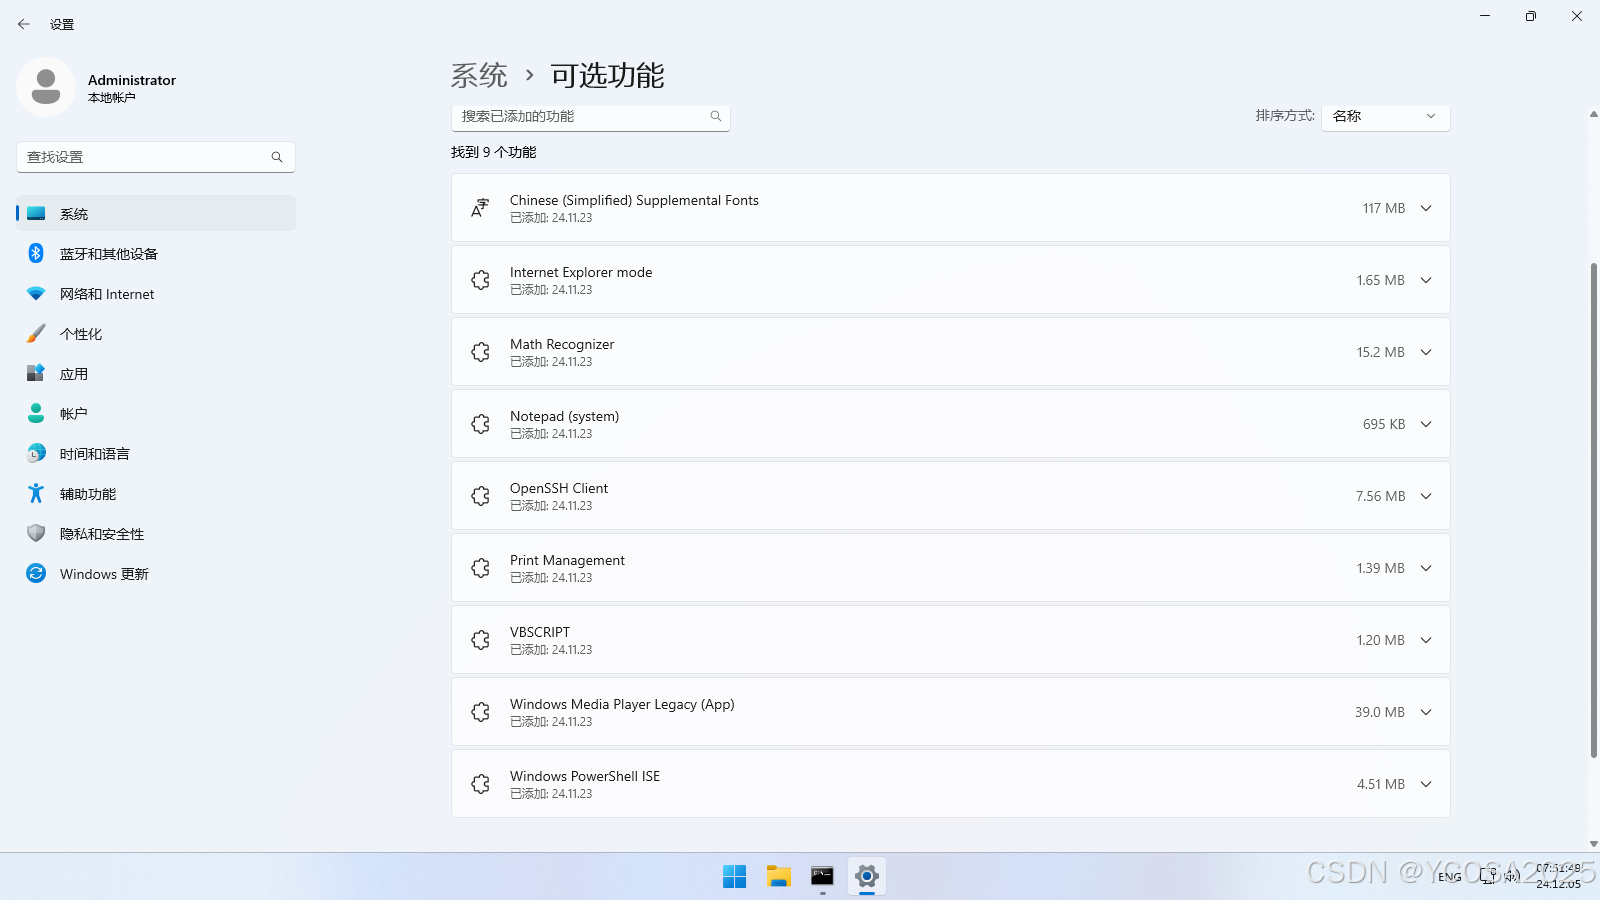This screenshot has height=900, width=1600.
Task: Open the terminal app on the taskbar
Action: click(822, 876)
